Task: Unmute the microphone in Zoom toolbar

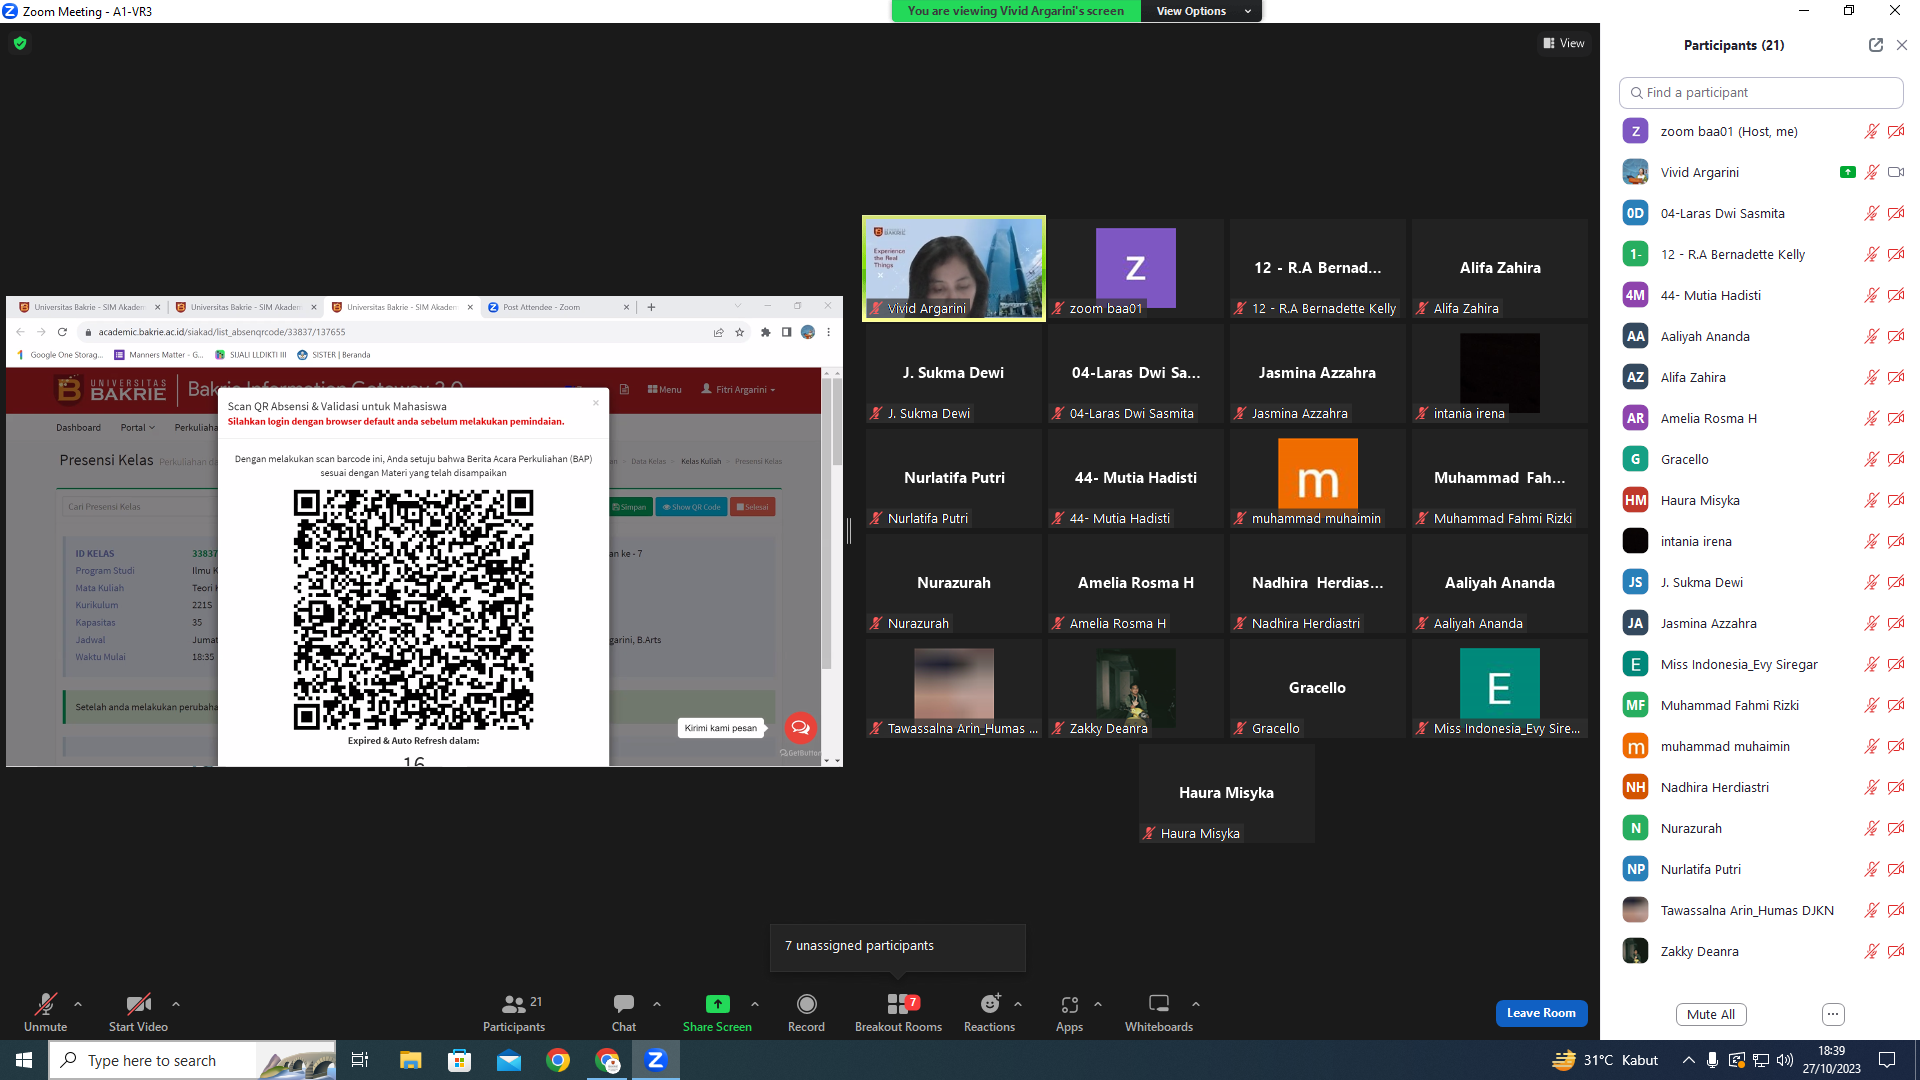Action: pos(45,1012)
